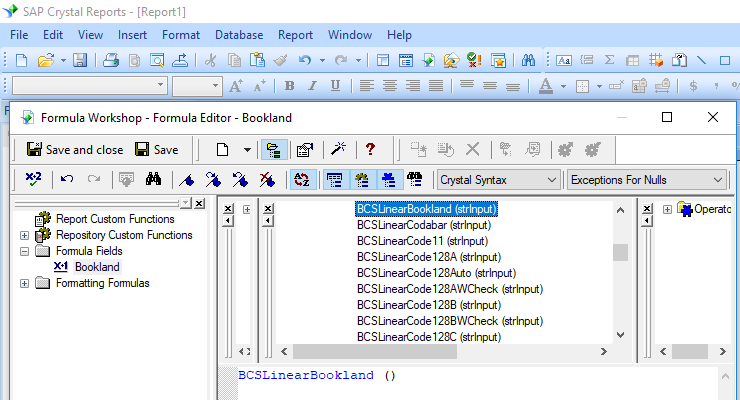Toggle the Workshop Tree visibility button
The height and width of the screenshot is (400, 740).
pyautogui.click(x=274, y=150)
